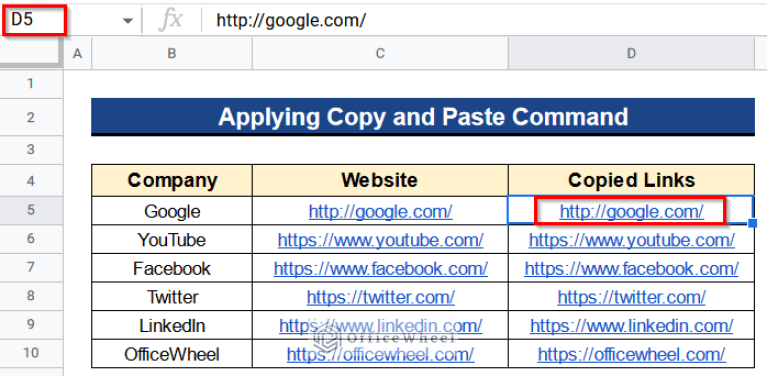Viewport: 767px width, 376px height.
Task: Select row 10 header
Action: (x=31, y=353)
